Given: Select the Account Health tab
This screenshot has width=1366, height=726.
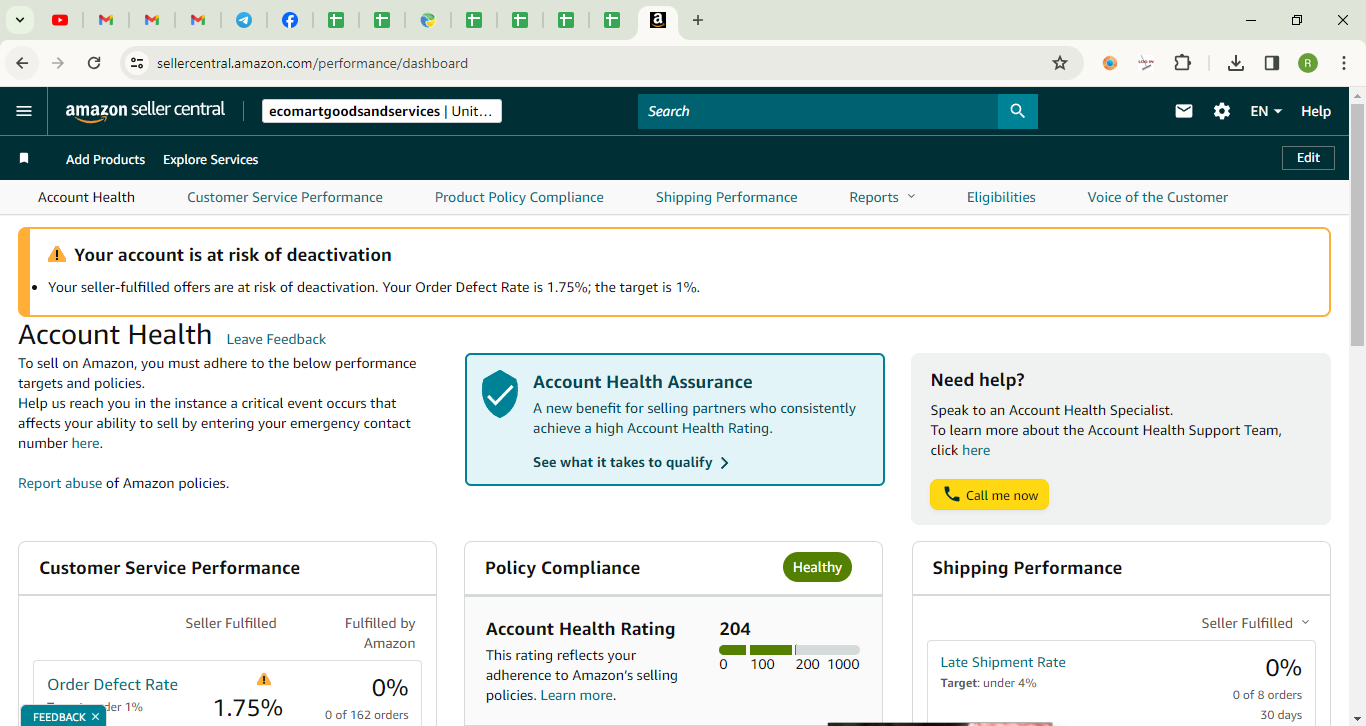Looking at the screenshot, I should tap(86, 197).
